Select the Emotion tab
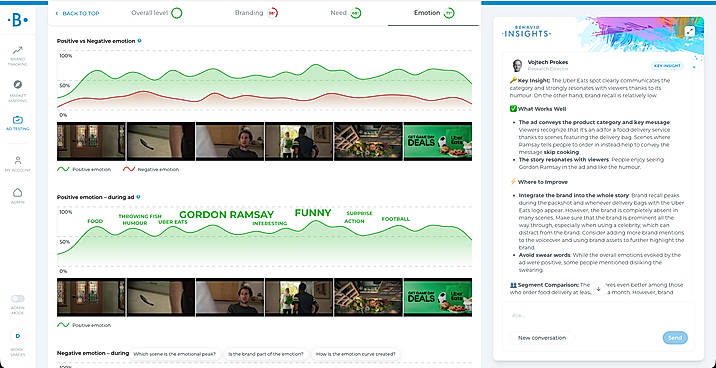Screen dimensions: 716x368 tap(434, 13)
